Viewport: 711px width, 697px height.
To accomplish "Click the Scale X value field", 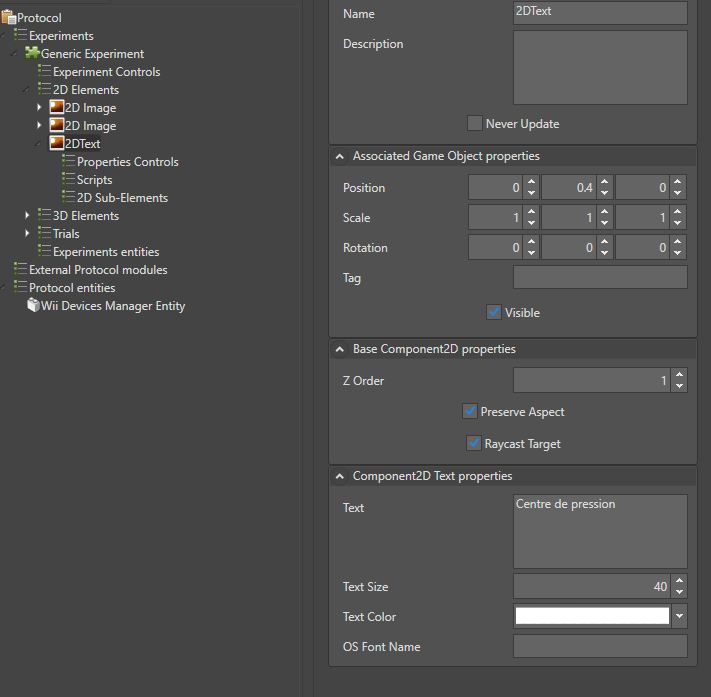I will [x=496, y=217].
